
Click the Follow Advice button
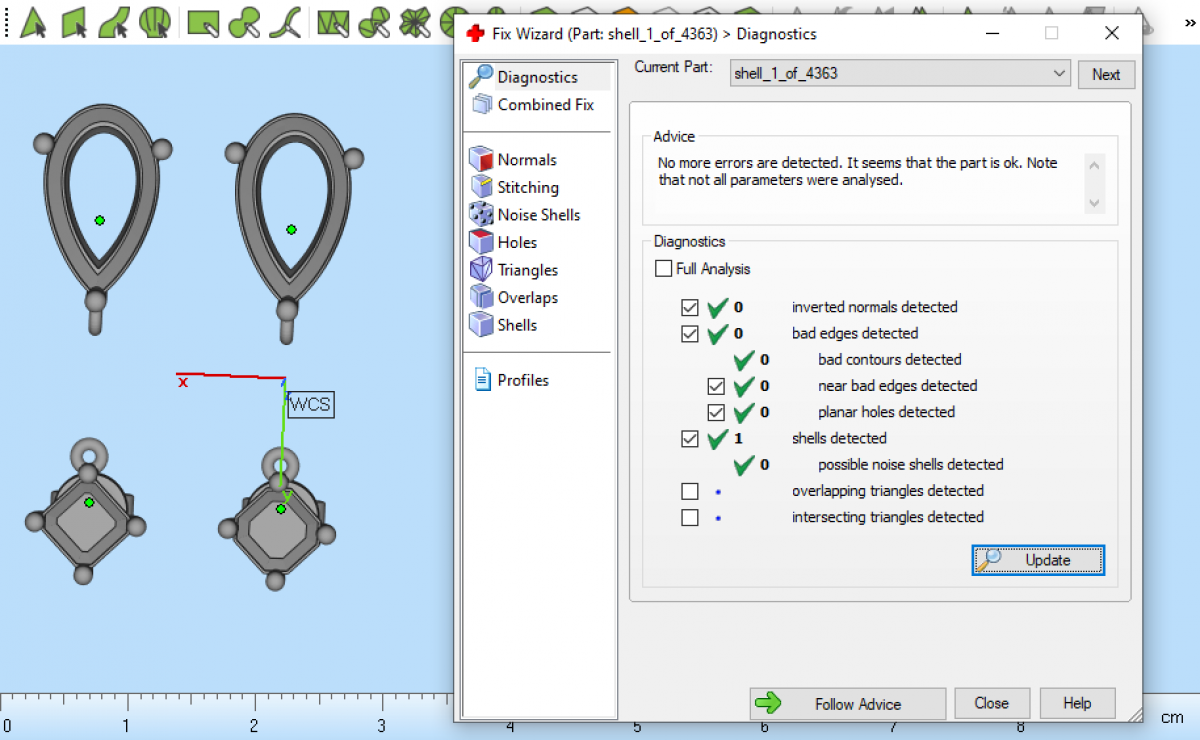[847, 704]
